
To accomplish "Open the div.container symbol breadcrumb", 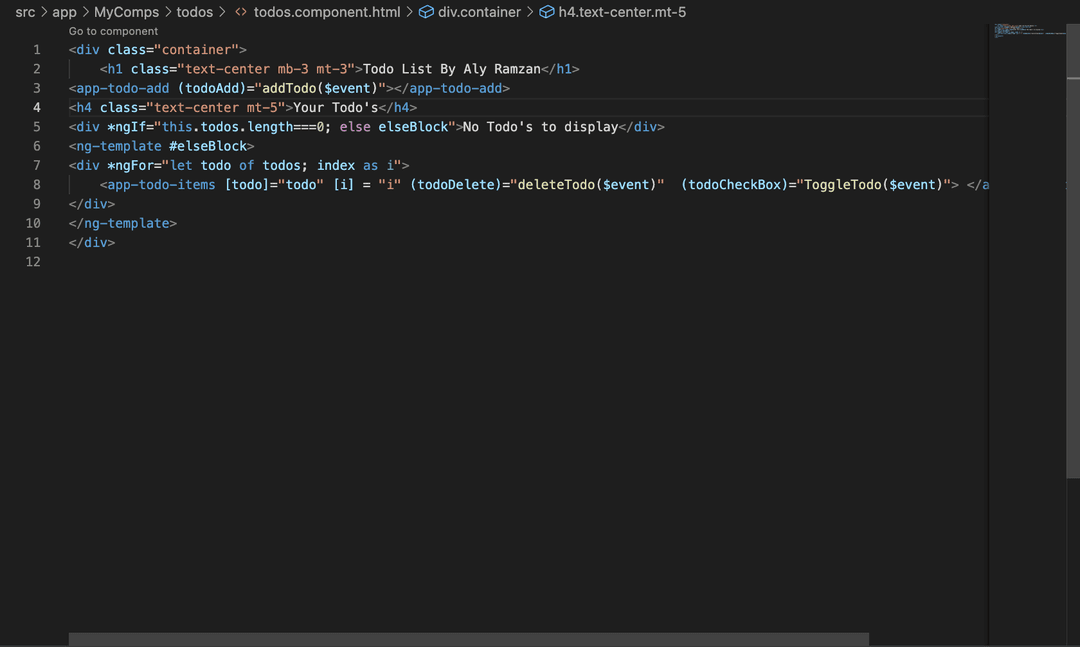I will (479, 13).
